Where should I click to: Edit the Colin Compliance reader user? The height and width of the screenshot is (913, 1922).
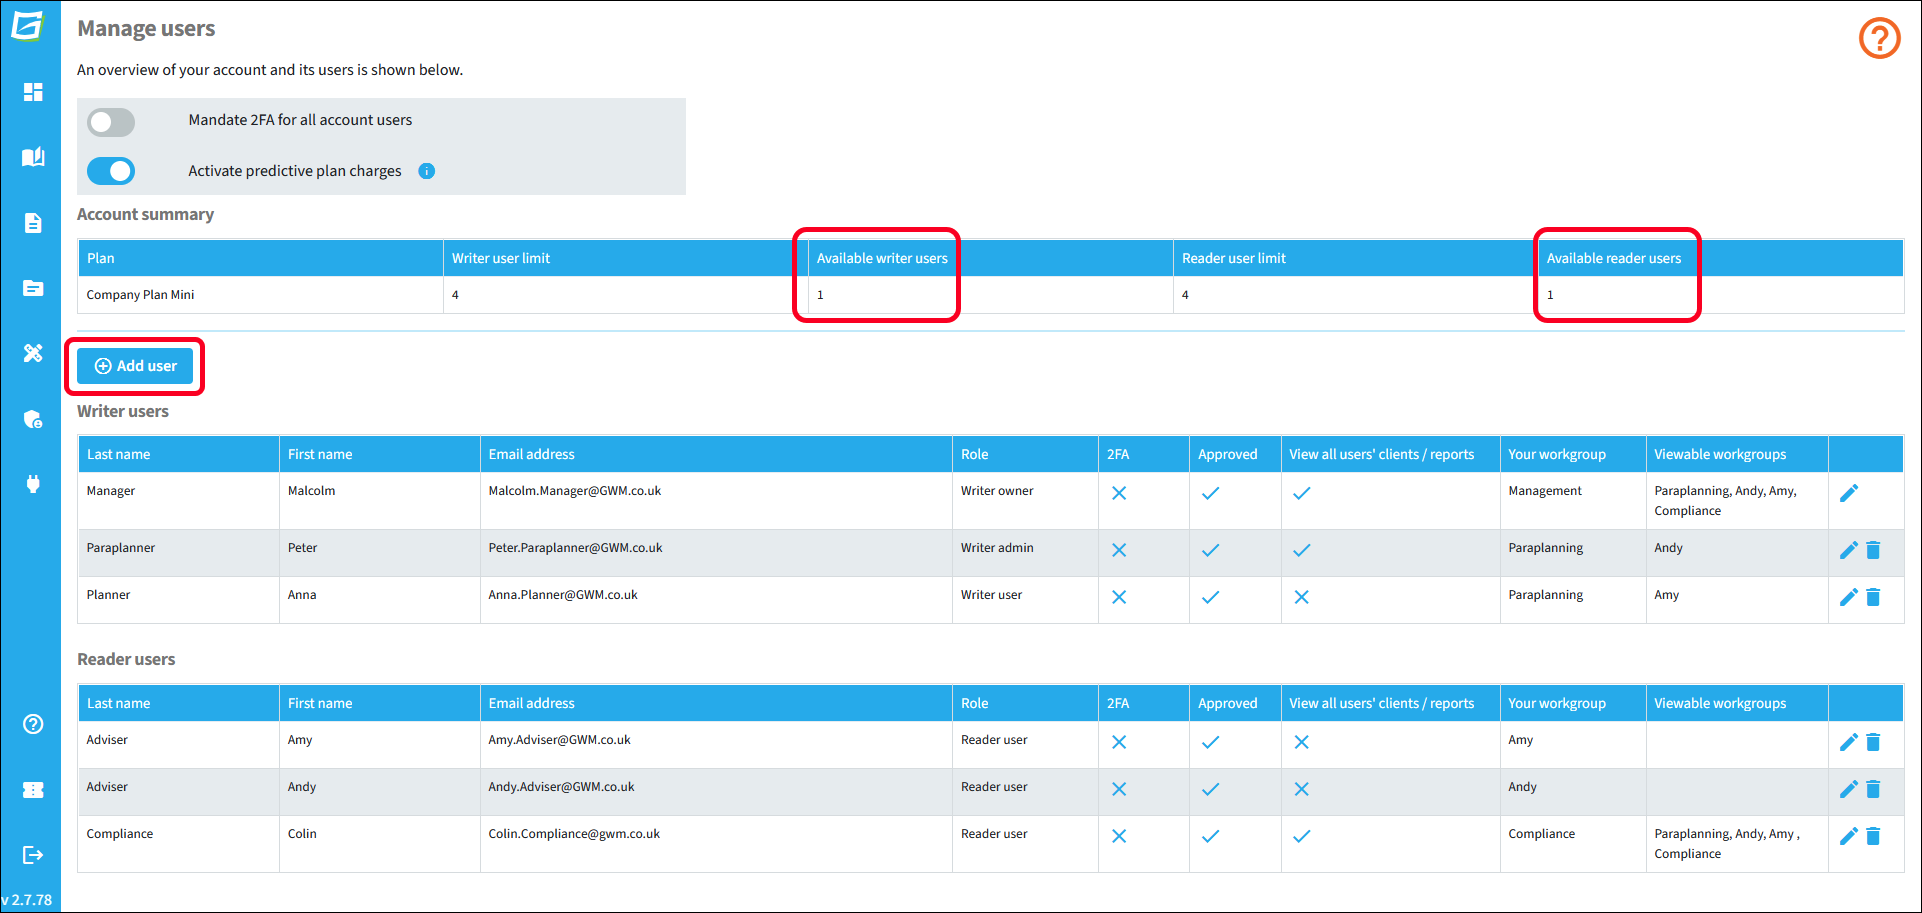[x=1849, y=836]
